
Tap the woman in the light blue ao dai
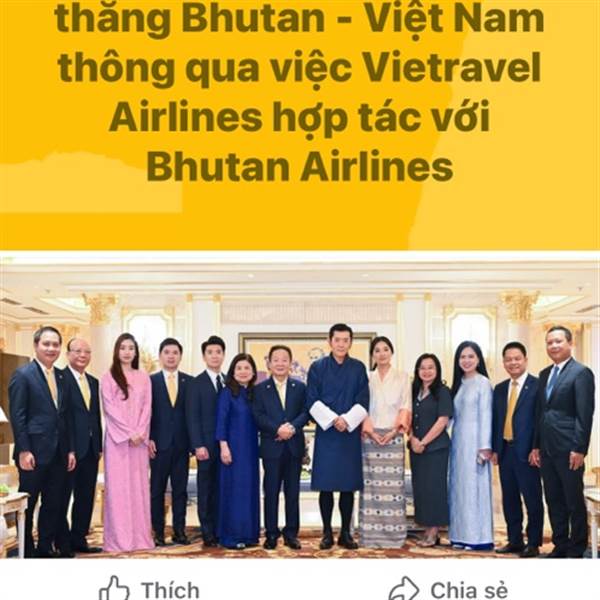(471, 444)
